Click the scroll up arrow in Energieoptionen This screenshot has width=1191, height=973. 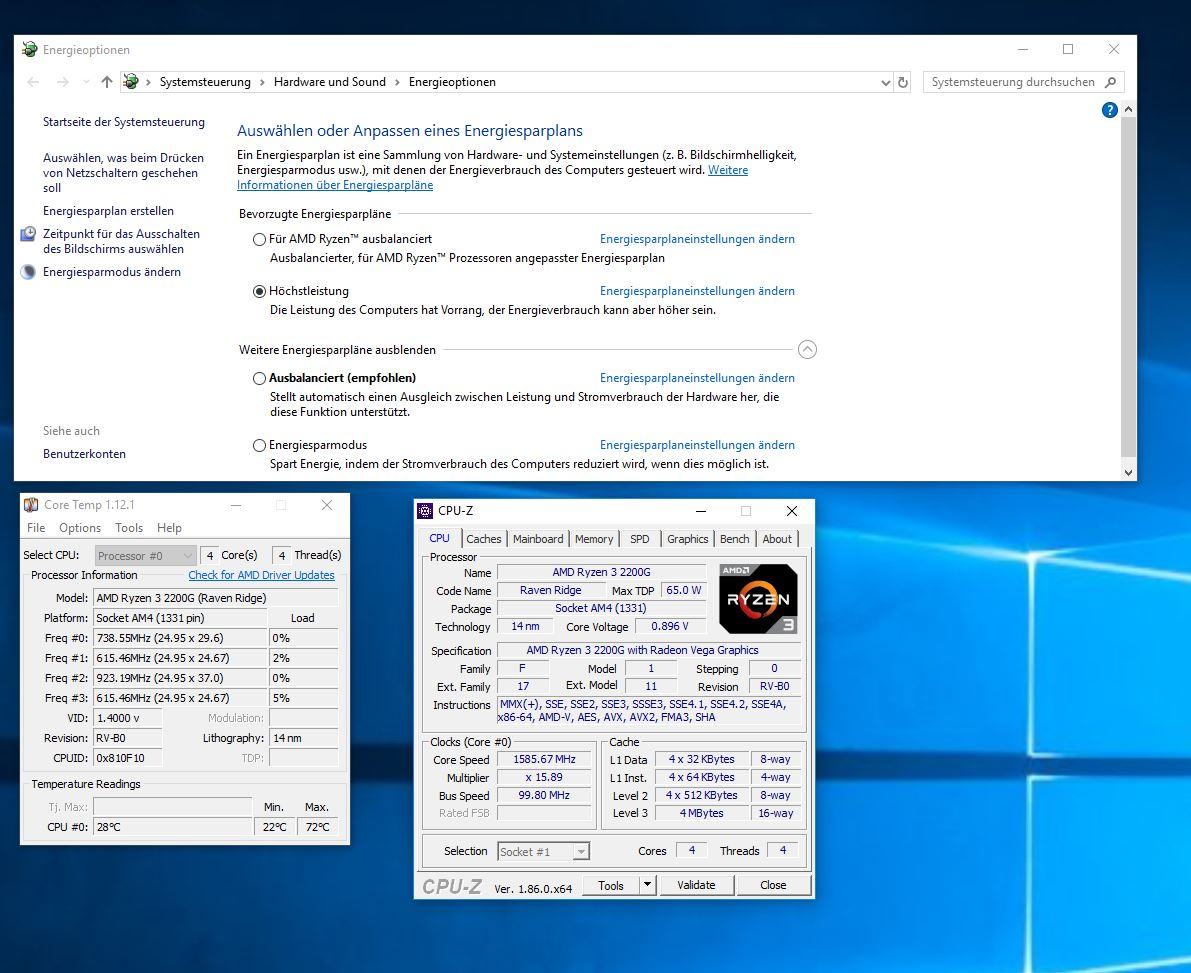1128,110
